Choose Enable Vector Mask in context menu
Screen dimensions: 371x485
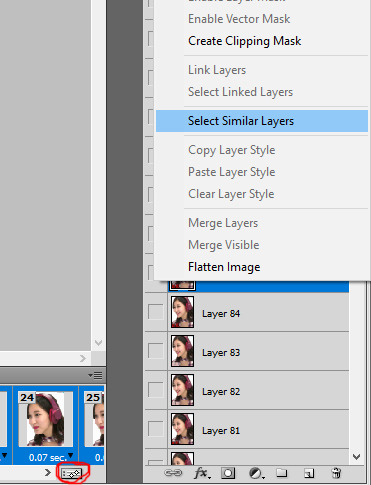tap(239, 19)
